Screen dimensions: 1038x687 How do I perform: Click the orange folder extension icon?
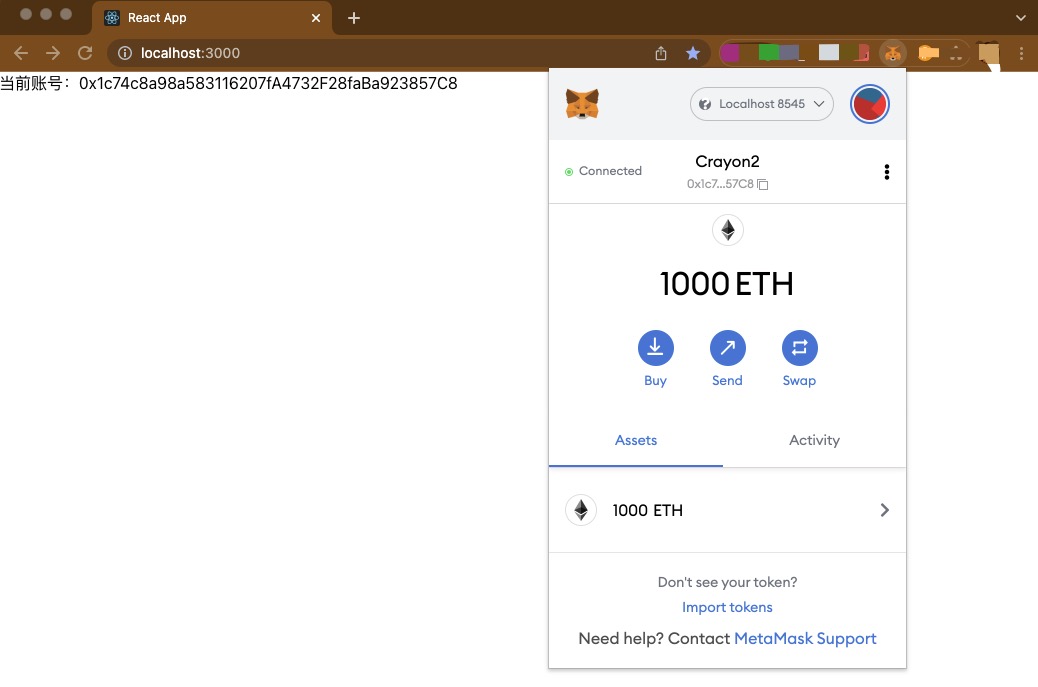928,53
